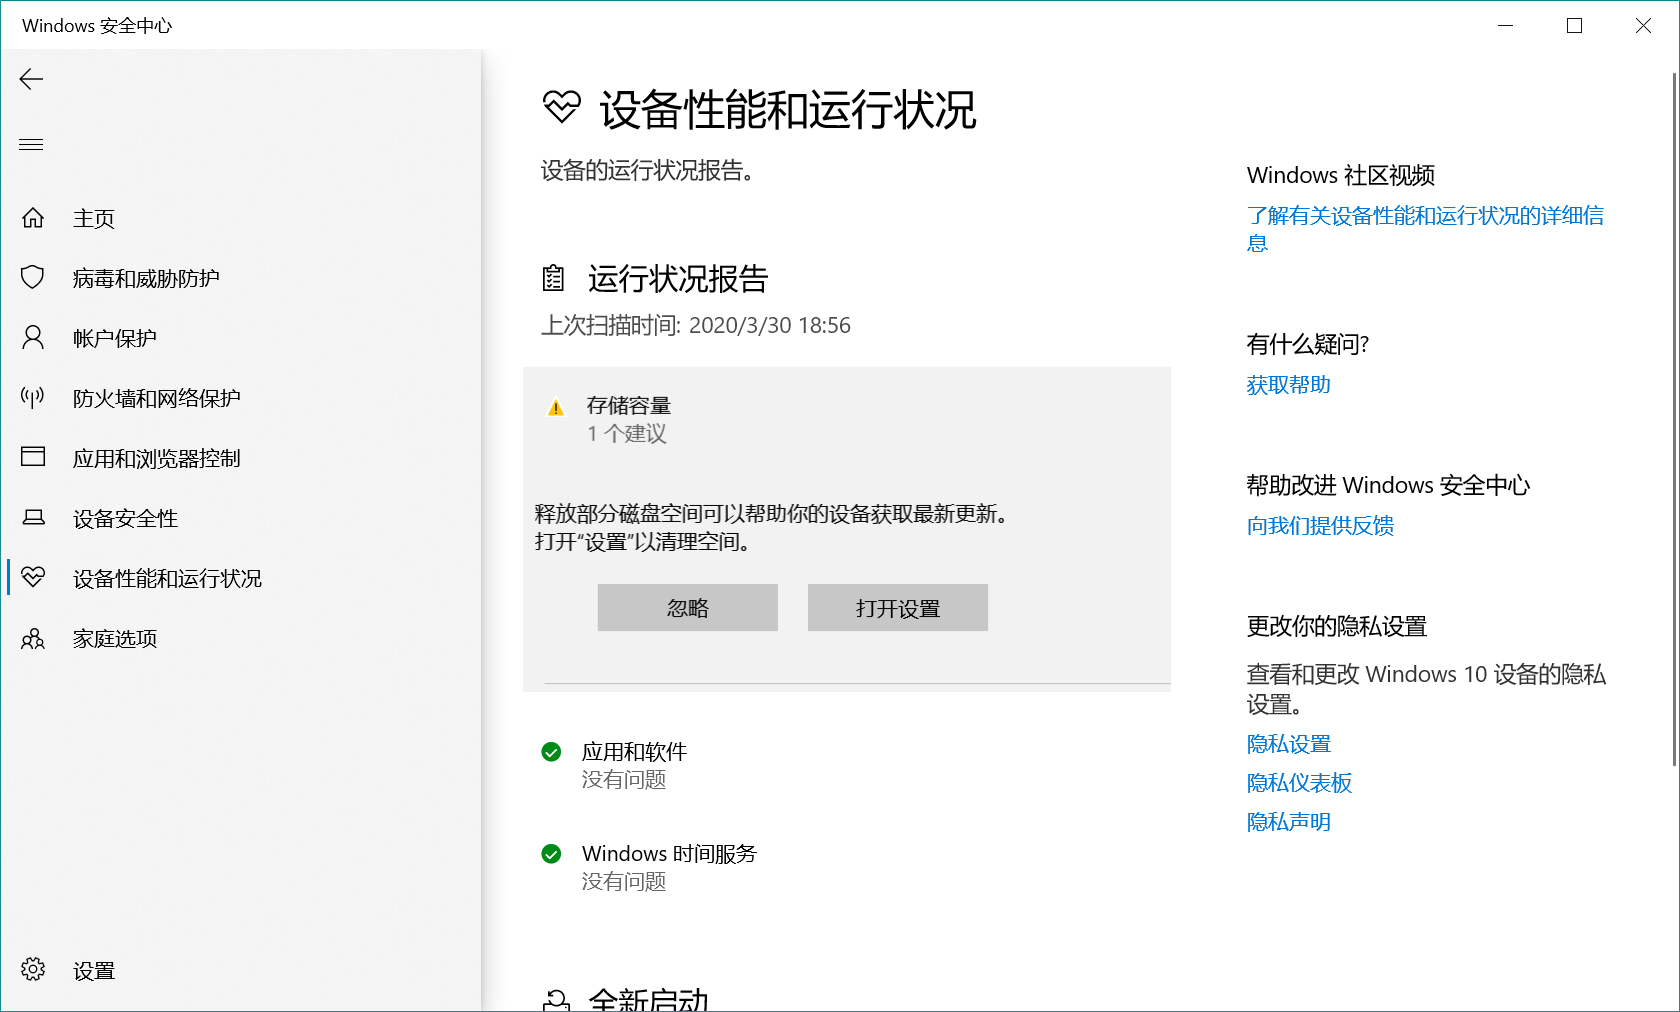The width and height of the screenshot is (1680, 1012).
Task: Expand the 应用和软件 status item
Action: (x=847, y=765)
